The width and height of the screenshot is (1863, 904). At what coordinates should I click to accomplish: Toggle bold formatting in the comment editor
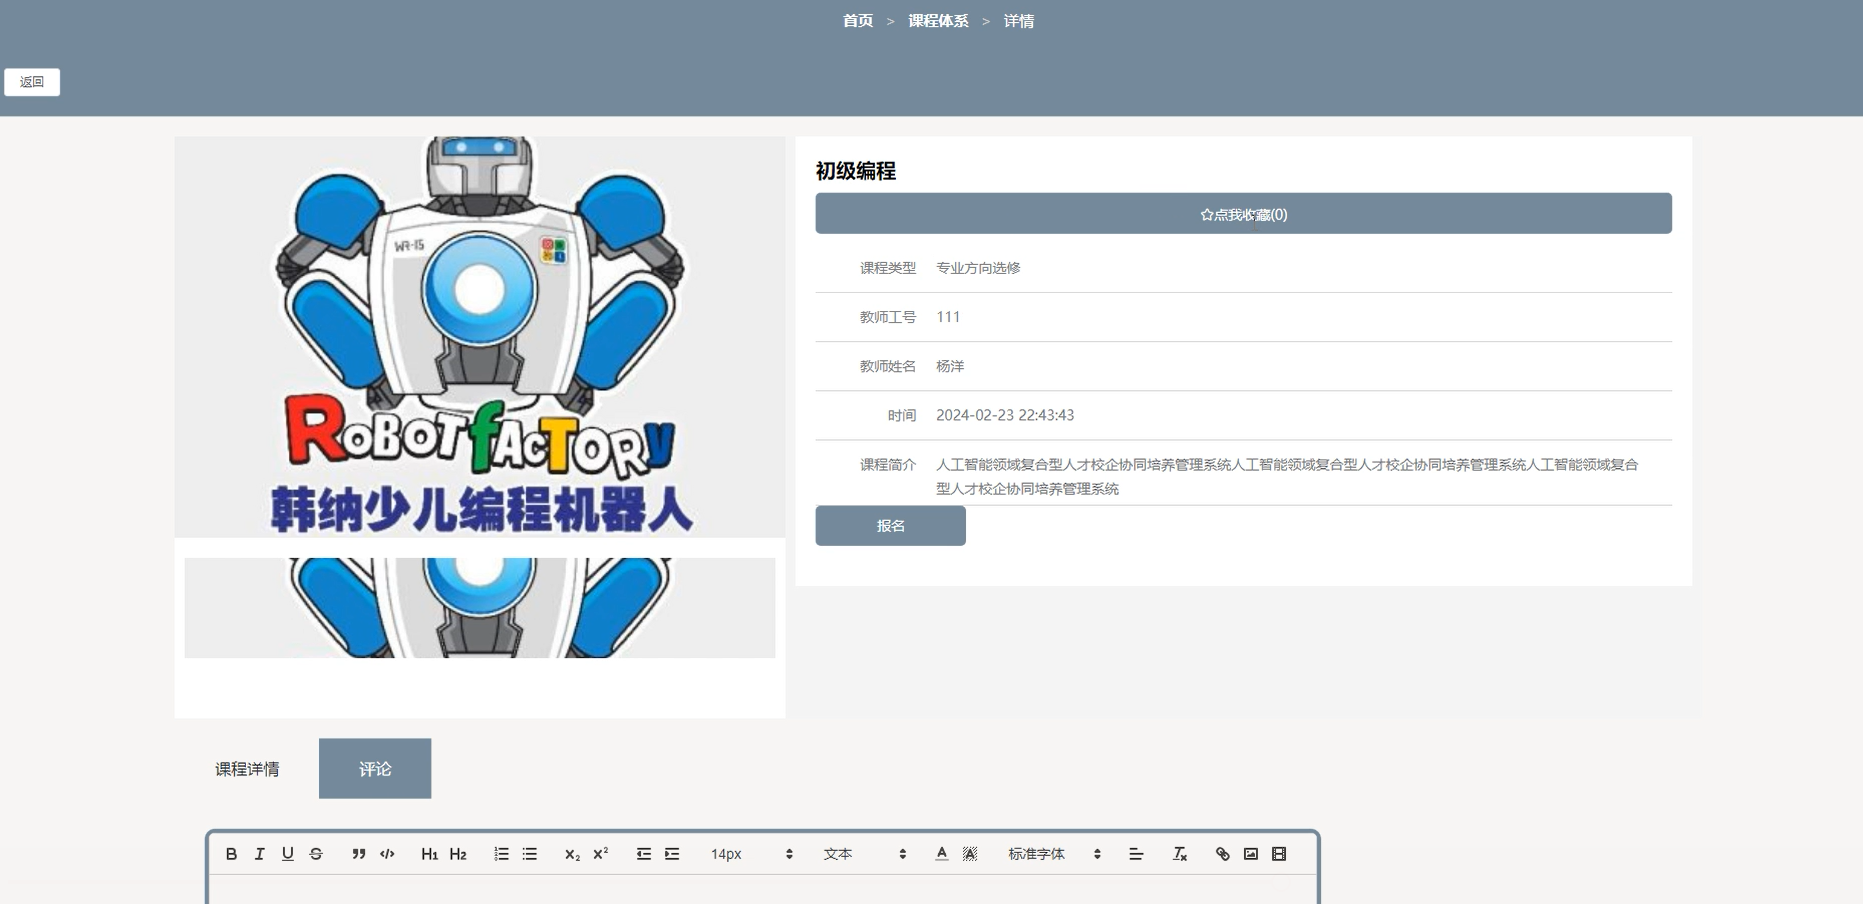point(231,854)
